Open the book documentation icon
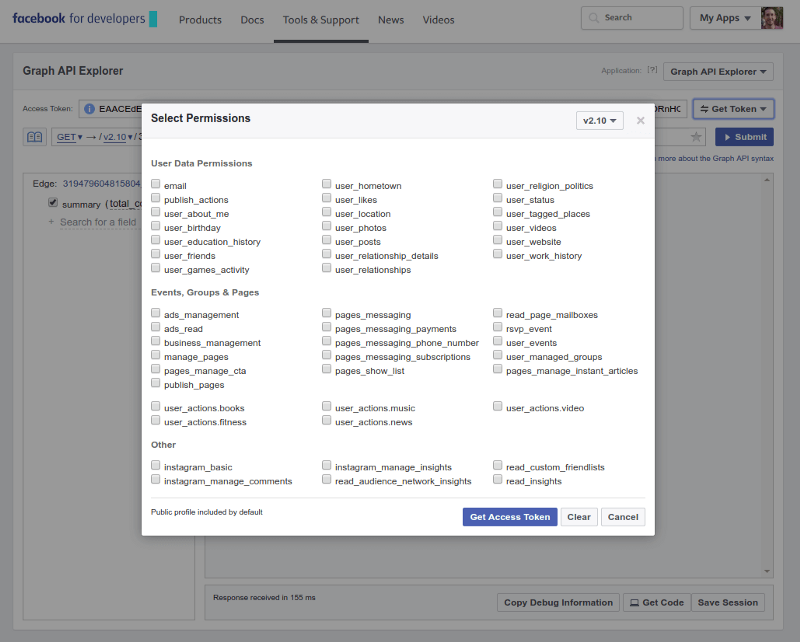The width and height of the screenshot is (800, 642). pyautogui.click(x=35, y=137)
